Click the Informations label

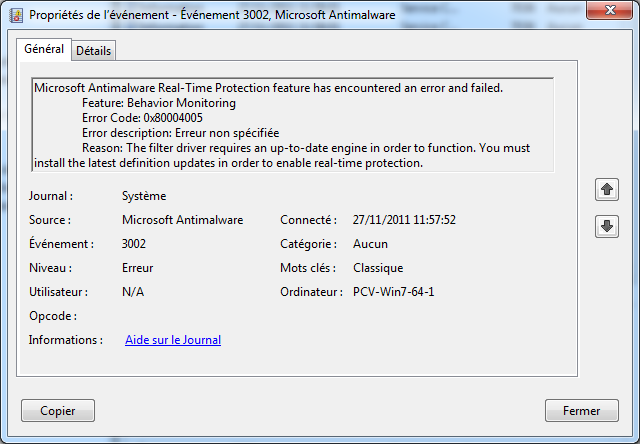(x=66, y=340)
